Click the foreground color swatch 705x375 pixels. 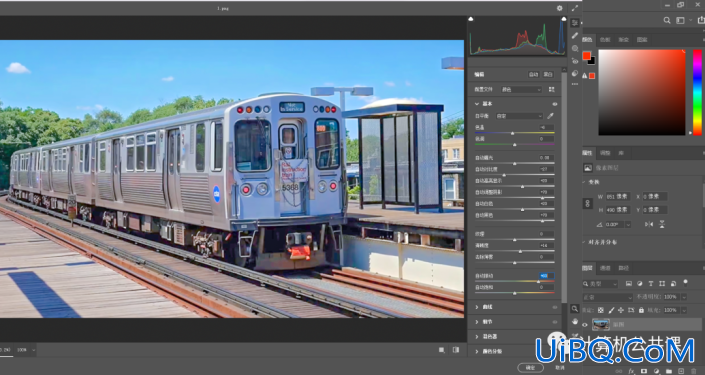coord(587,56)
